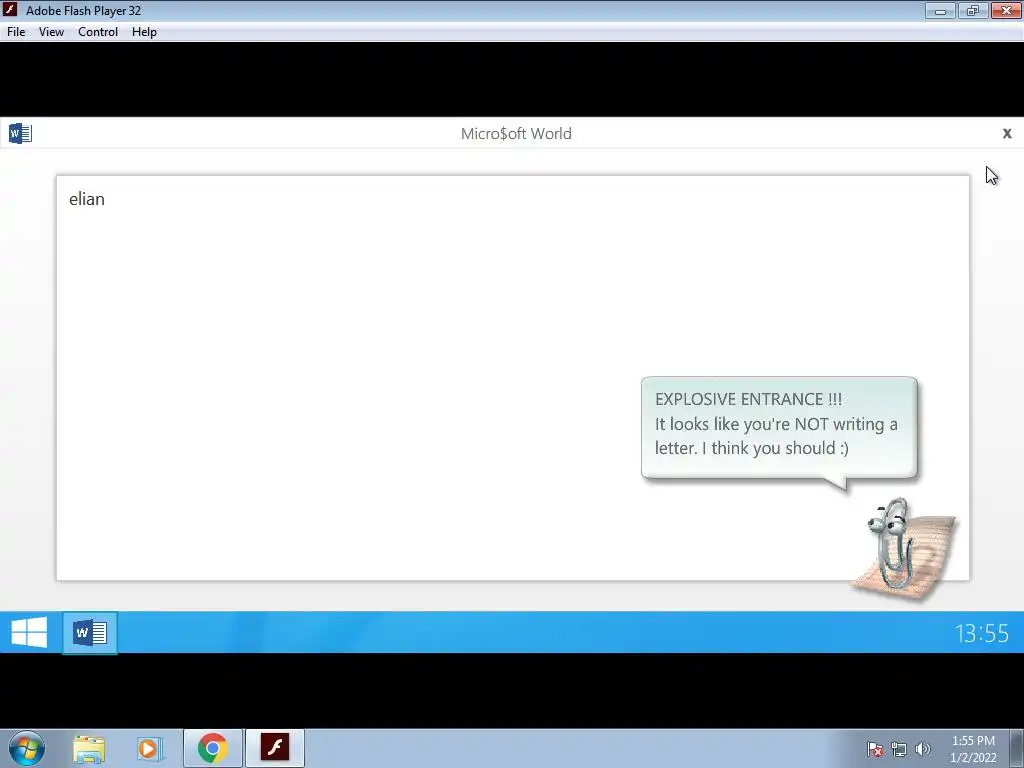The width and height of the screenshot is (1024, 768).
Task: Open the View menu
Action: pos(51,32)
